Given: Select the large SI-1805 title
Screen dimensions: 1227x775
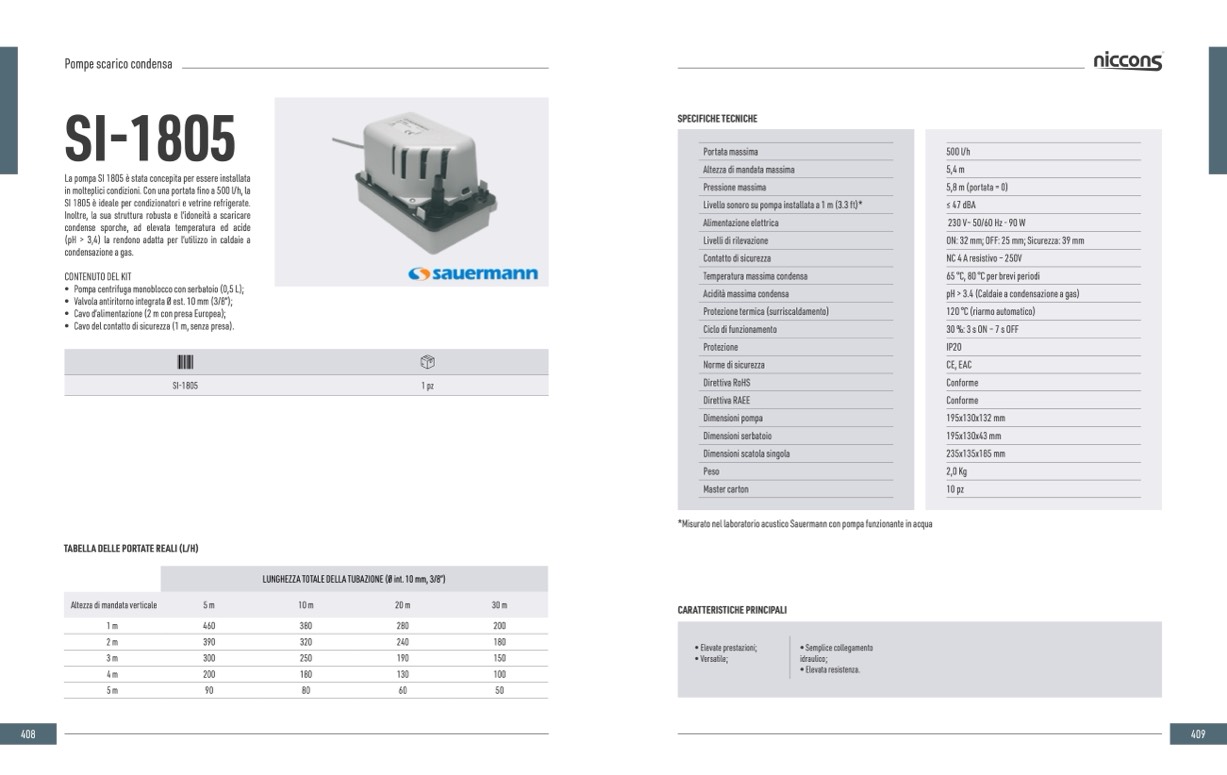Looking at the screenshot, I should (150, 138).
